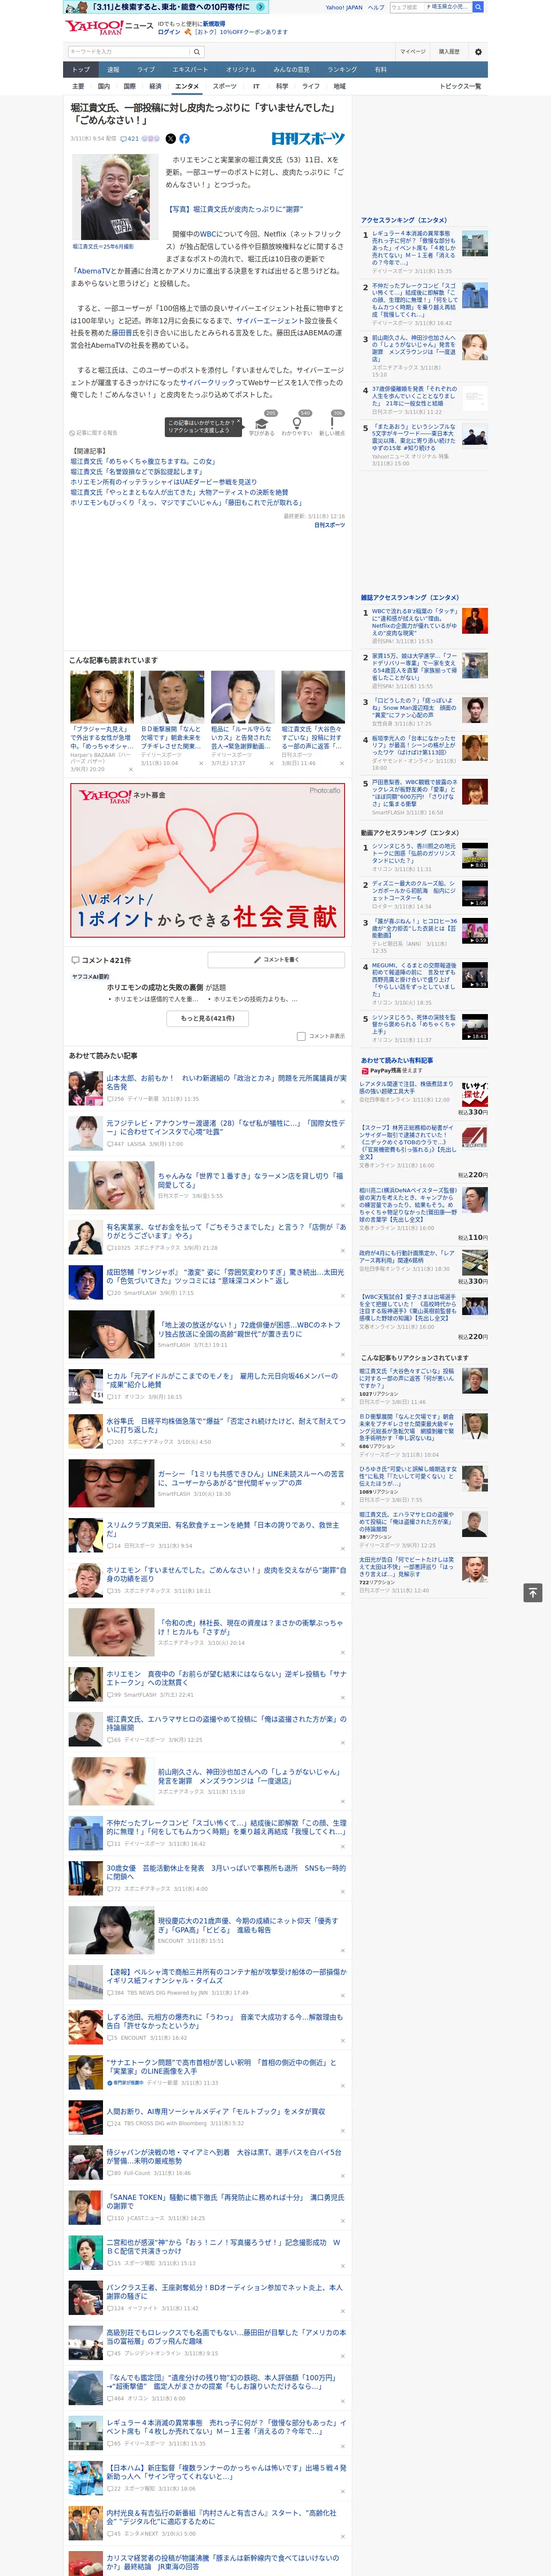Image resolution: width=551 pixels, height=2576 pixels.
Task: Open the エキスパート navigation tab
Action: click(190, 70)
